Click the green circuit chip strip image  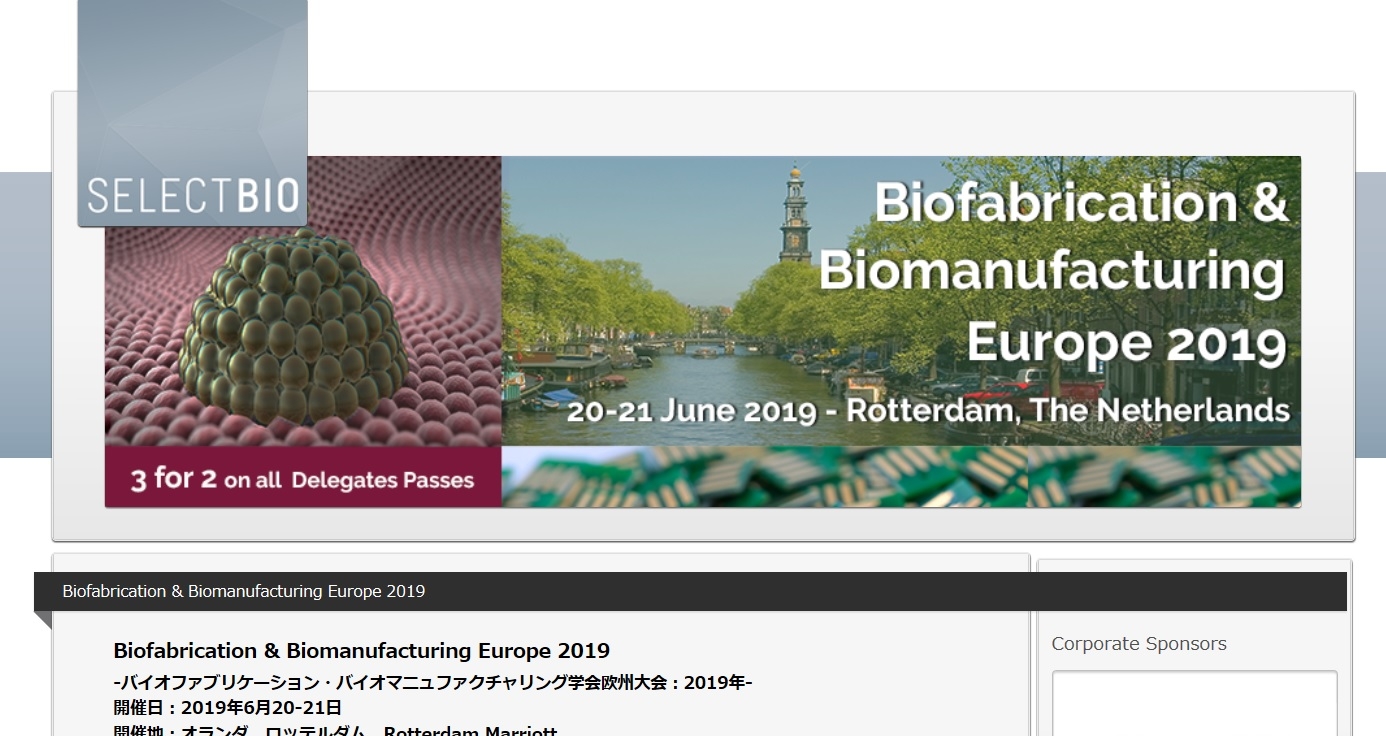(x=900, y=476)
